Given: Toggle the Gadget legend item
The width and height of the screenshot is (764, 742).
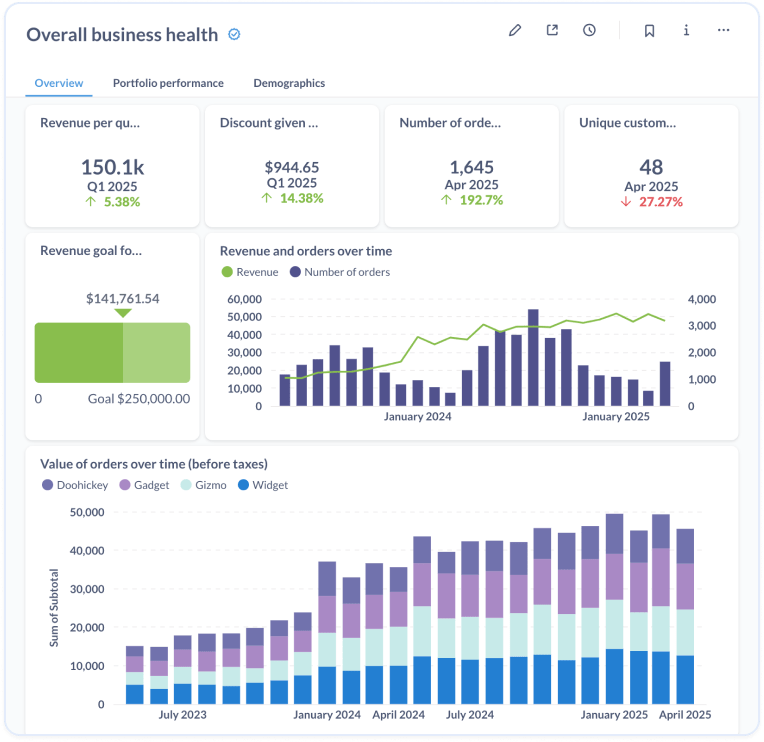Looking at the screenshot, I should 144,485.
